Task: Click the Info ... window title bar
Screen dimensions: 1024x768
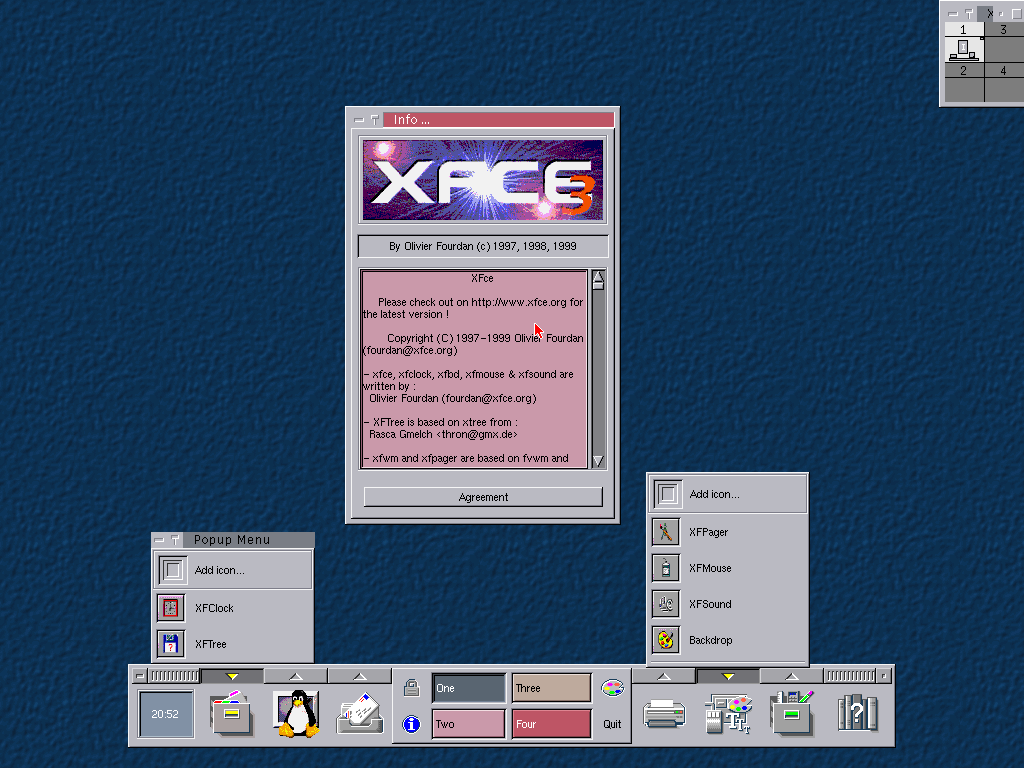Action: tap(498, 120)
